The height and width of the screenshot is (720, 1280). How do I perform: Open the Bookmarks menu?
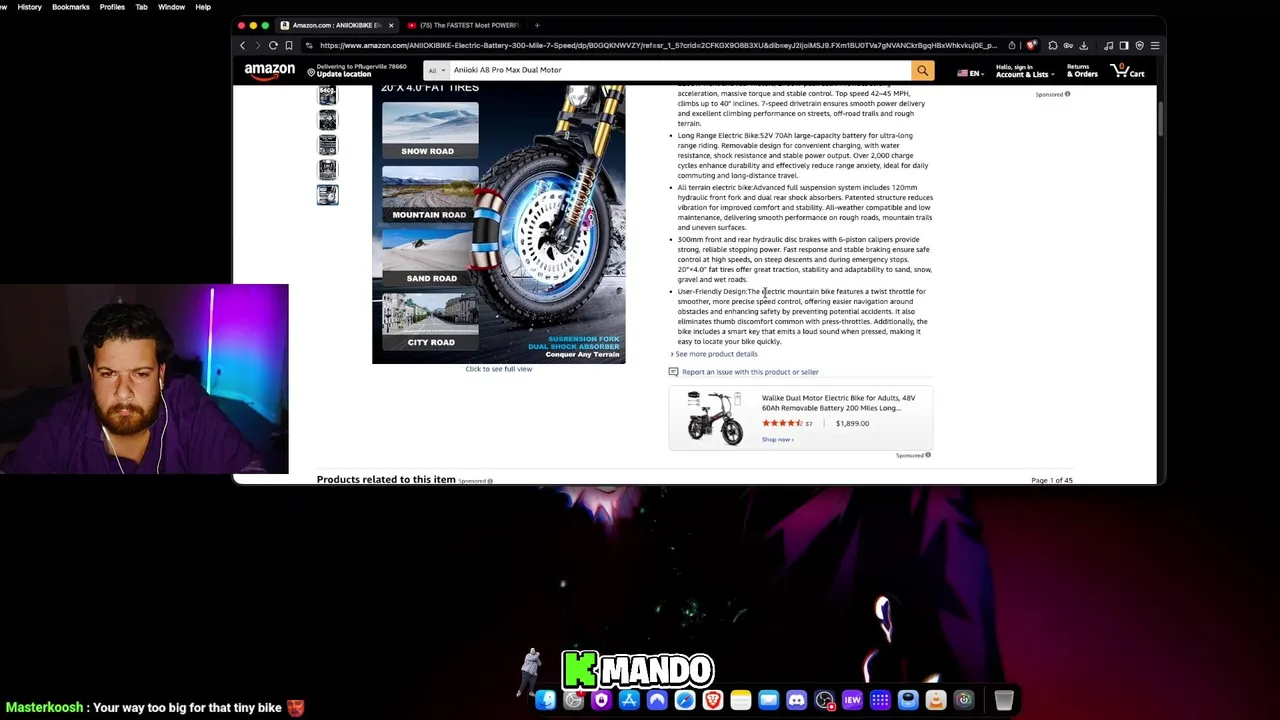[x=70, y=7]
